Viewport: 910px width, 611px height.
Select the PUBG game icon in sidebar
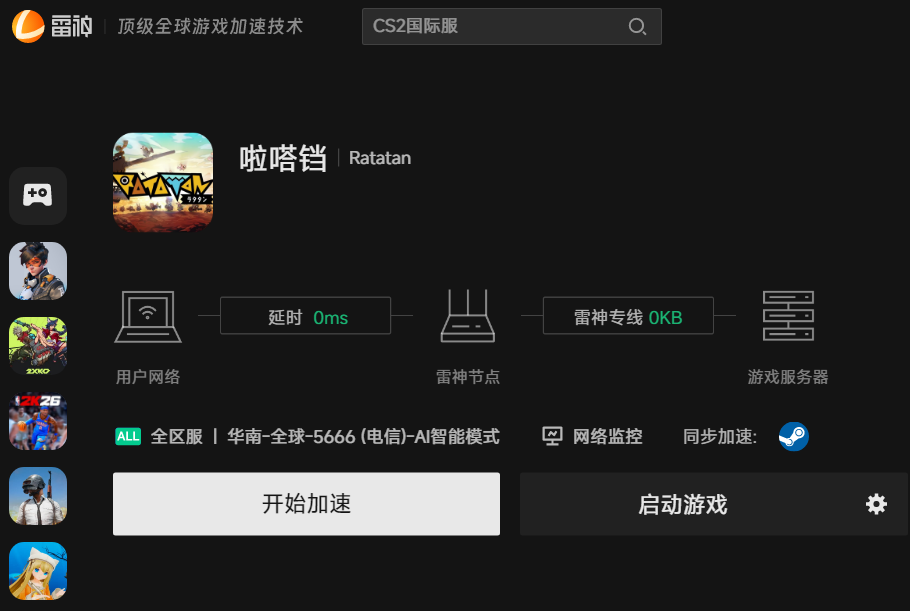pos(38,496)
